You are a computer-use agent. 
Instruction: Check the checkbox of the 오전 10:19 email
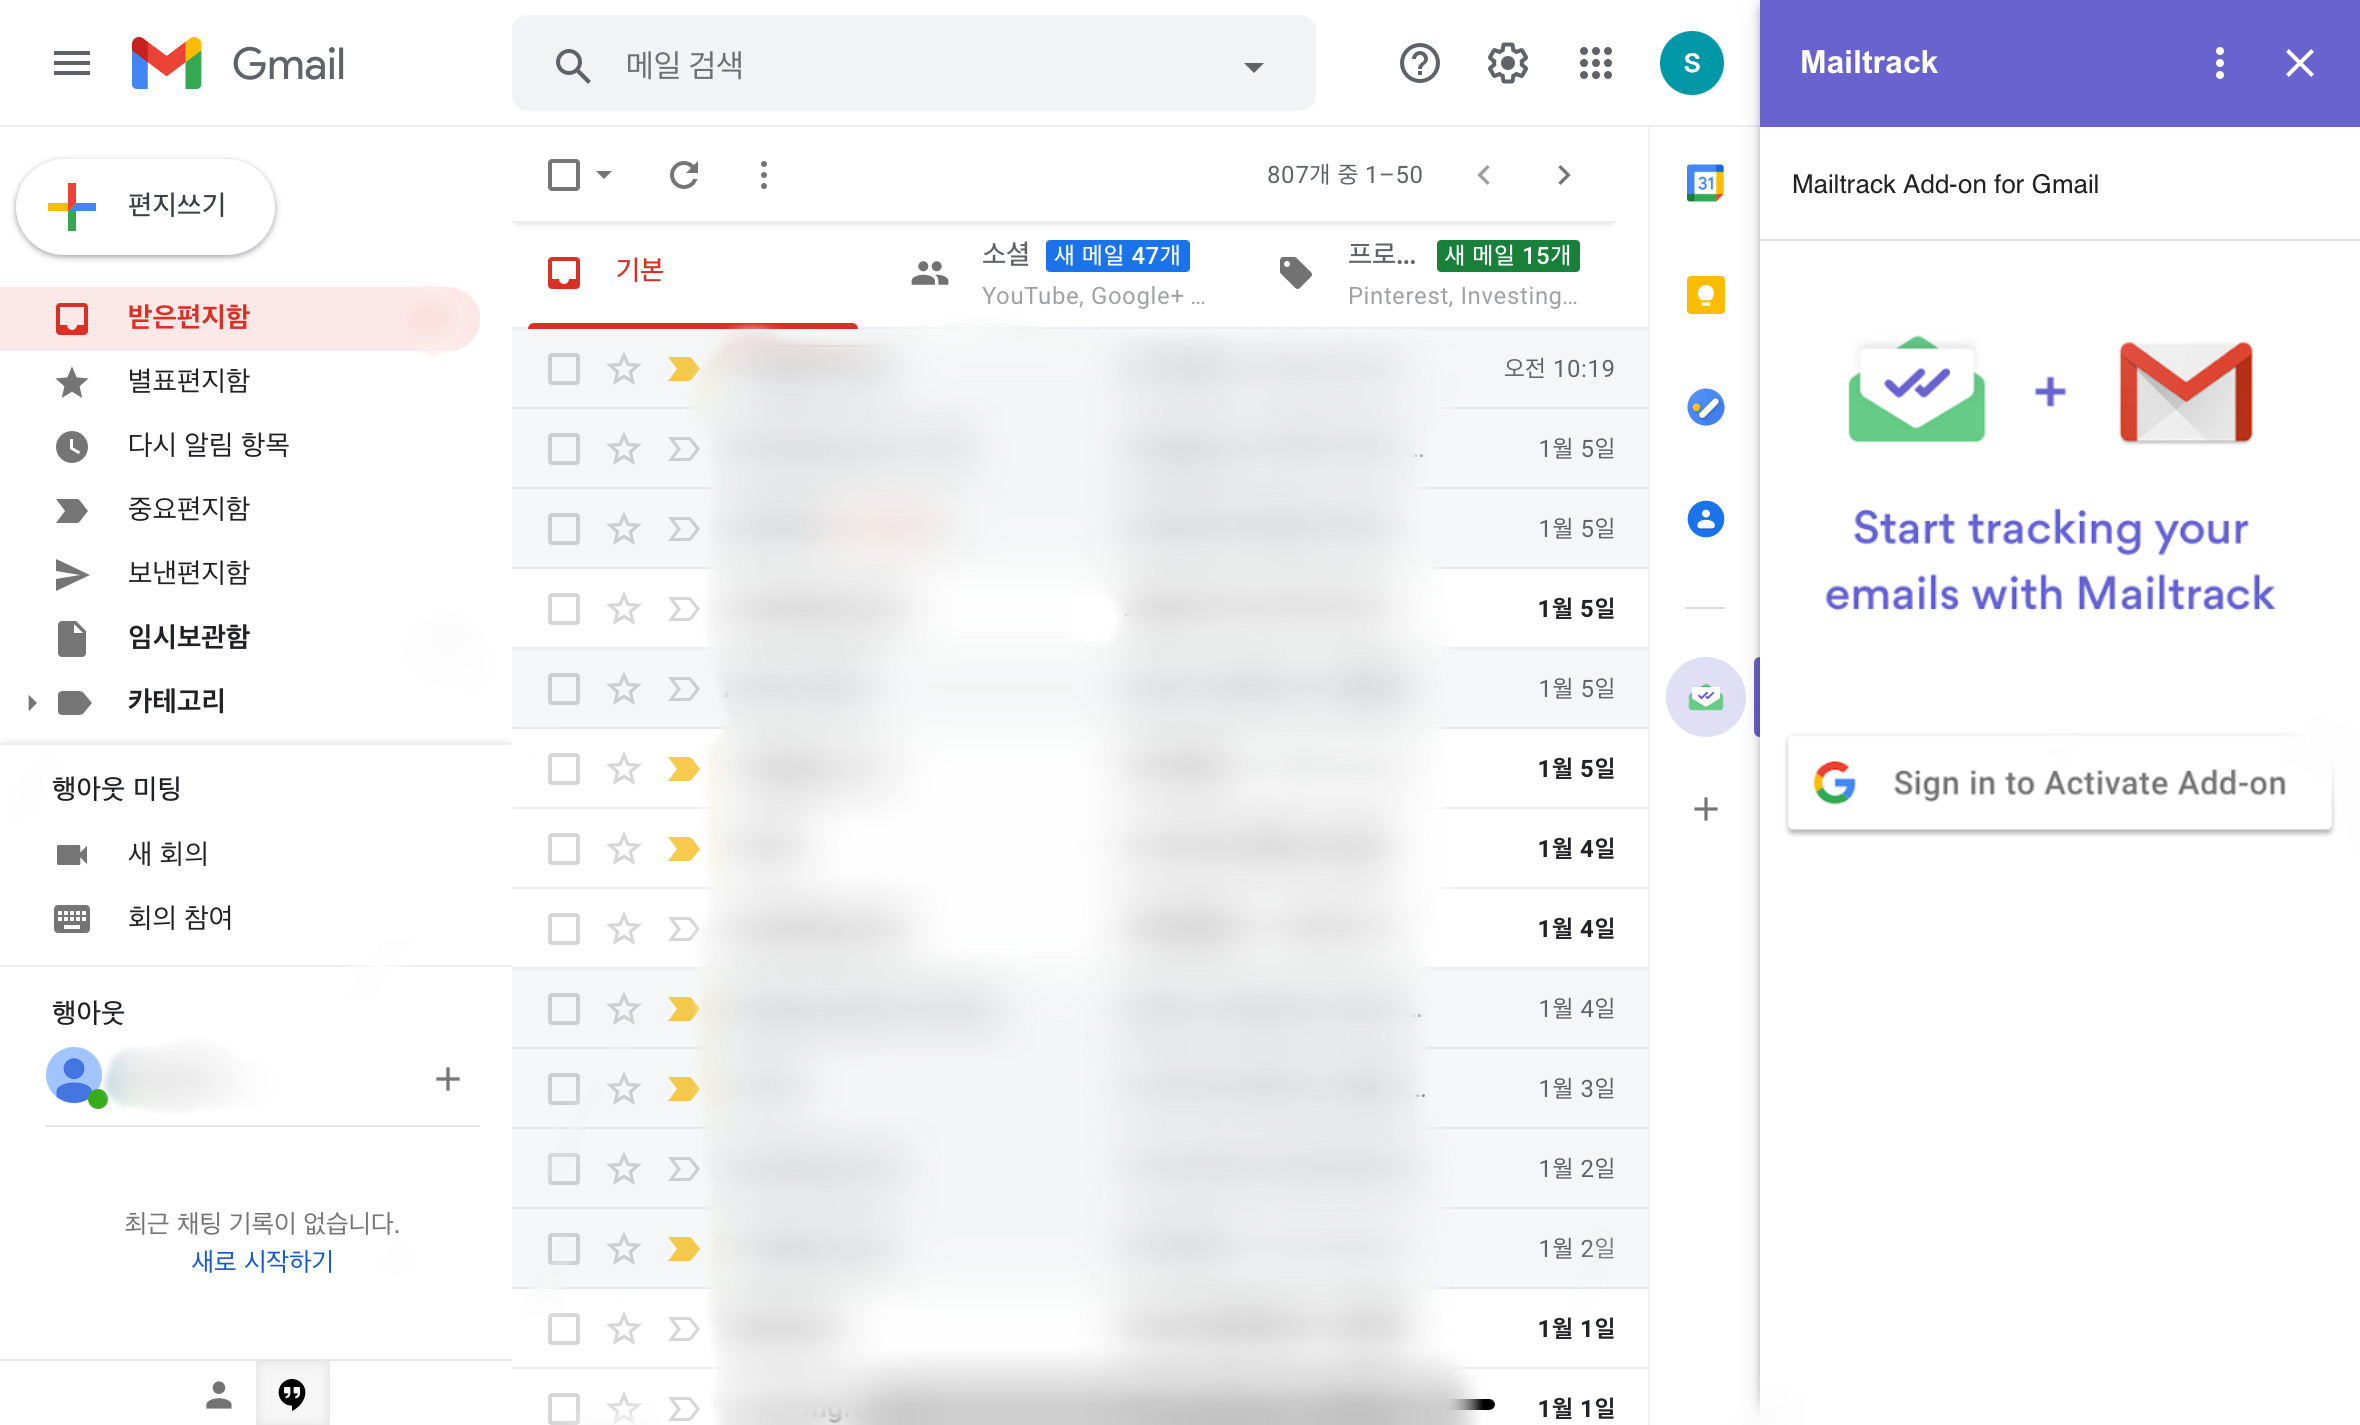(x=564, y=369)
